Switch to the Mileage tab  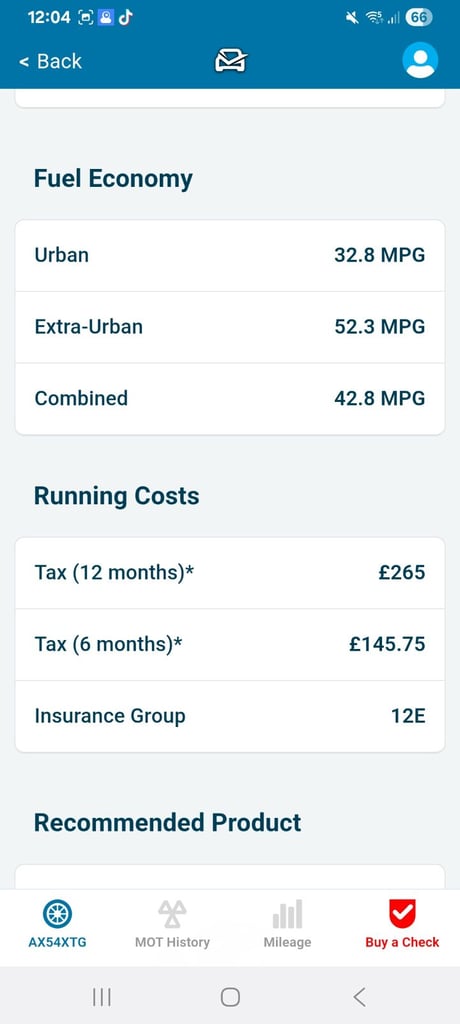click(287, 925)
